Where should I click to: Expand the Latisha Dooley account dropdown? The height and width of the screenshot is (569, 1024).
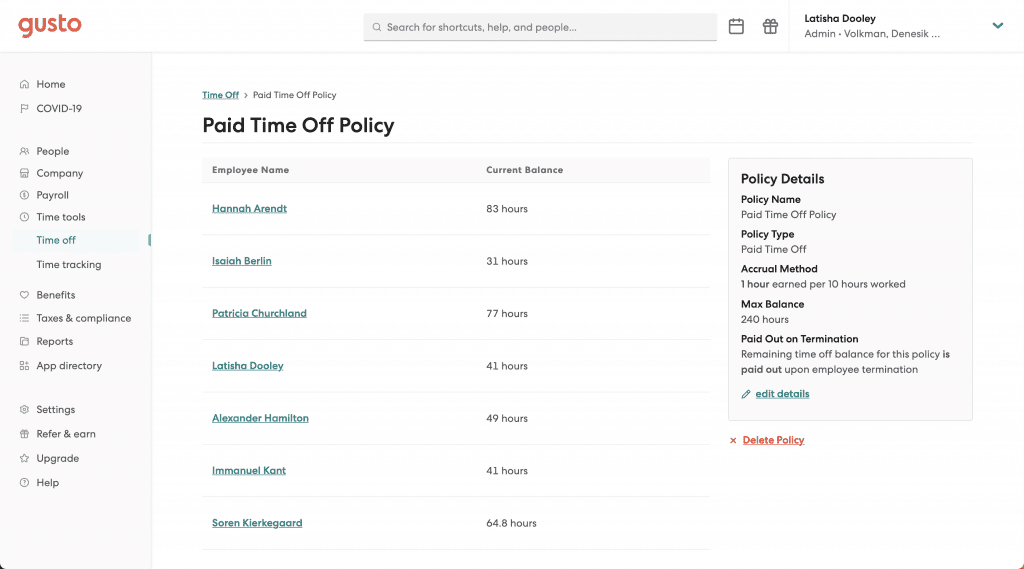997,26
